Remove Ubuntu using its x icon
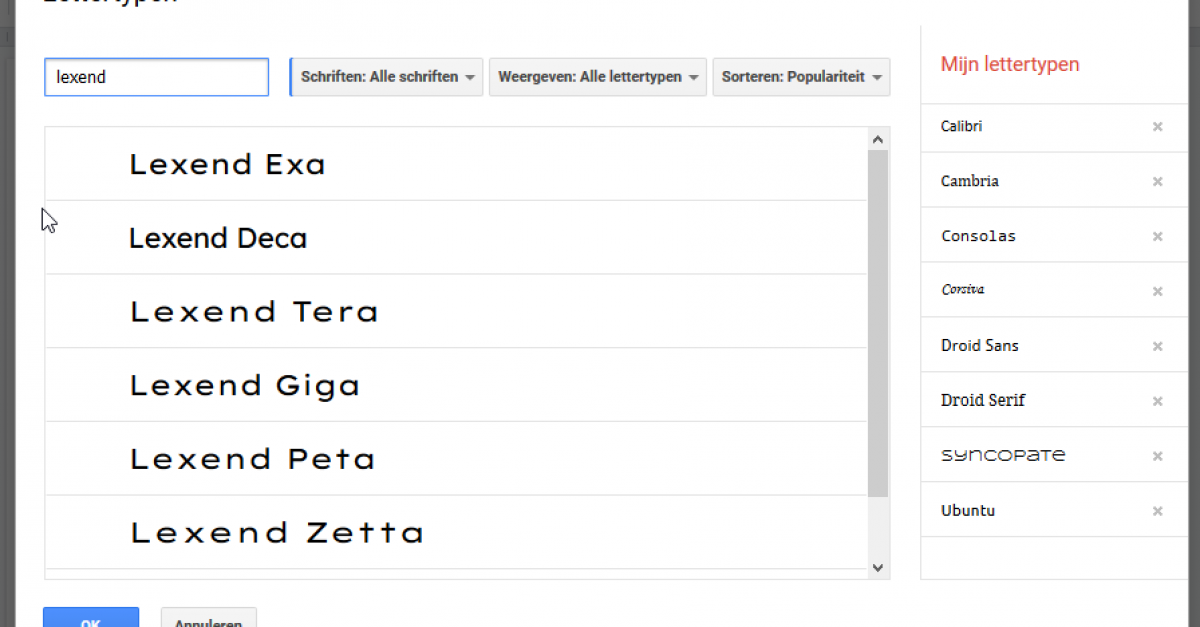 tap(1157, 511)
